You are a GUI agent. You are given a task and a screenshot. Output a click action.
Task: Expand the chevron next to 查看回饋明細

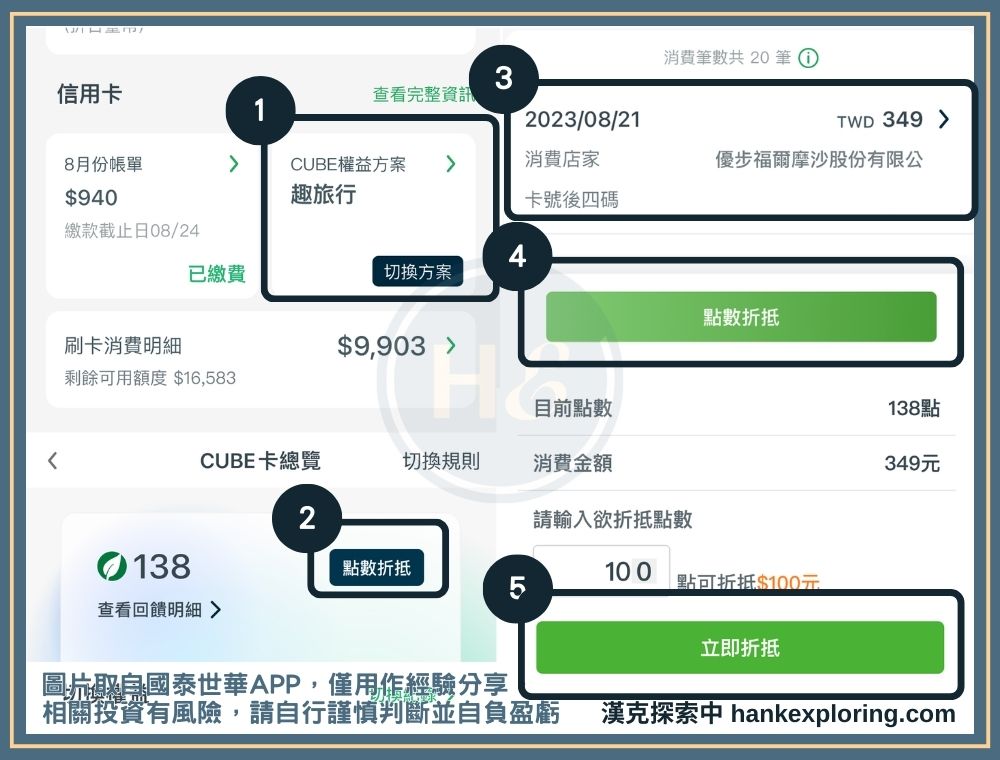(x=216, y=610)
